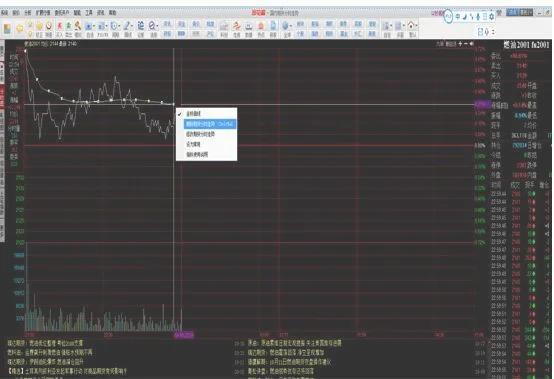Click the plus button above the chart
Screen dimensions: 554x379
[460, 44]
